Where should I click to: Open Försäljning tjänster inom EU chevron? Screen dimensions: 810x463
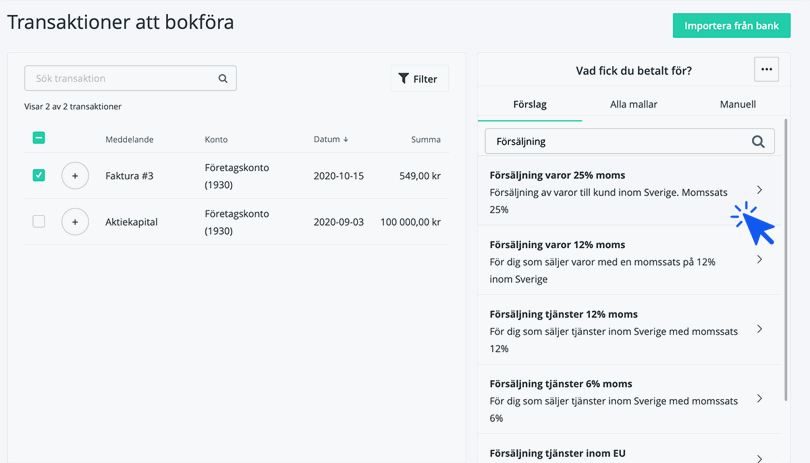[x=759, y=458]
